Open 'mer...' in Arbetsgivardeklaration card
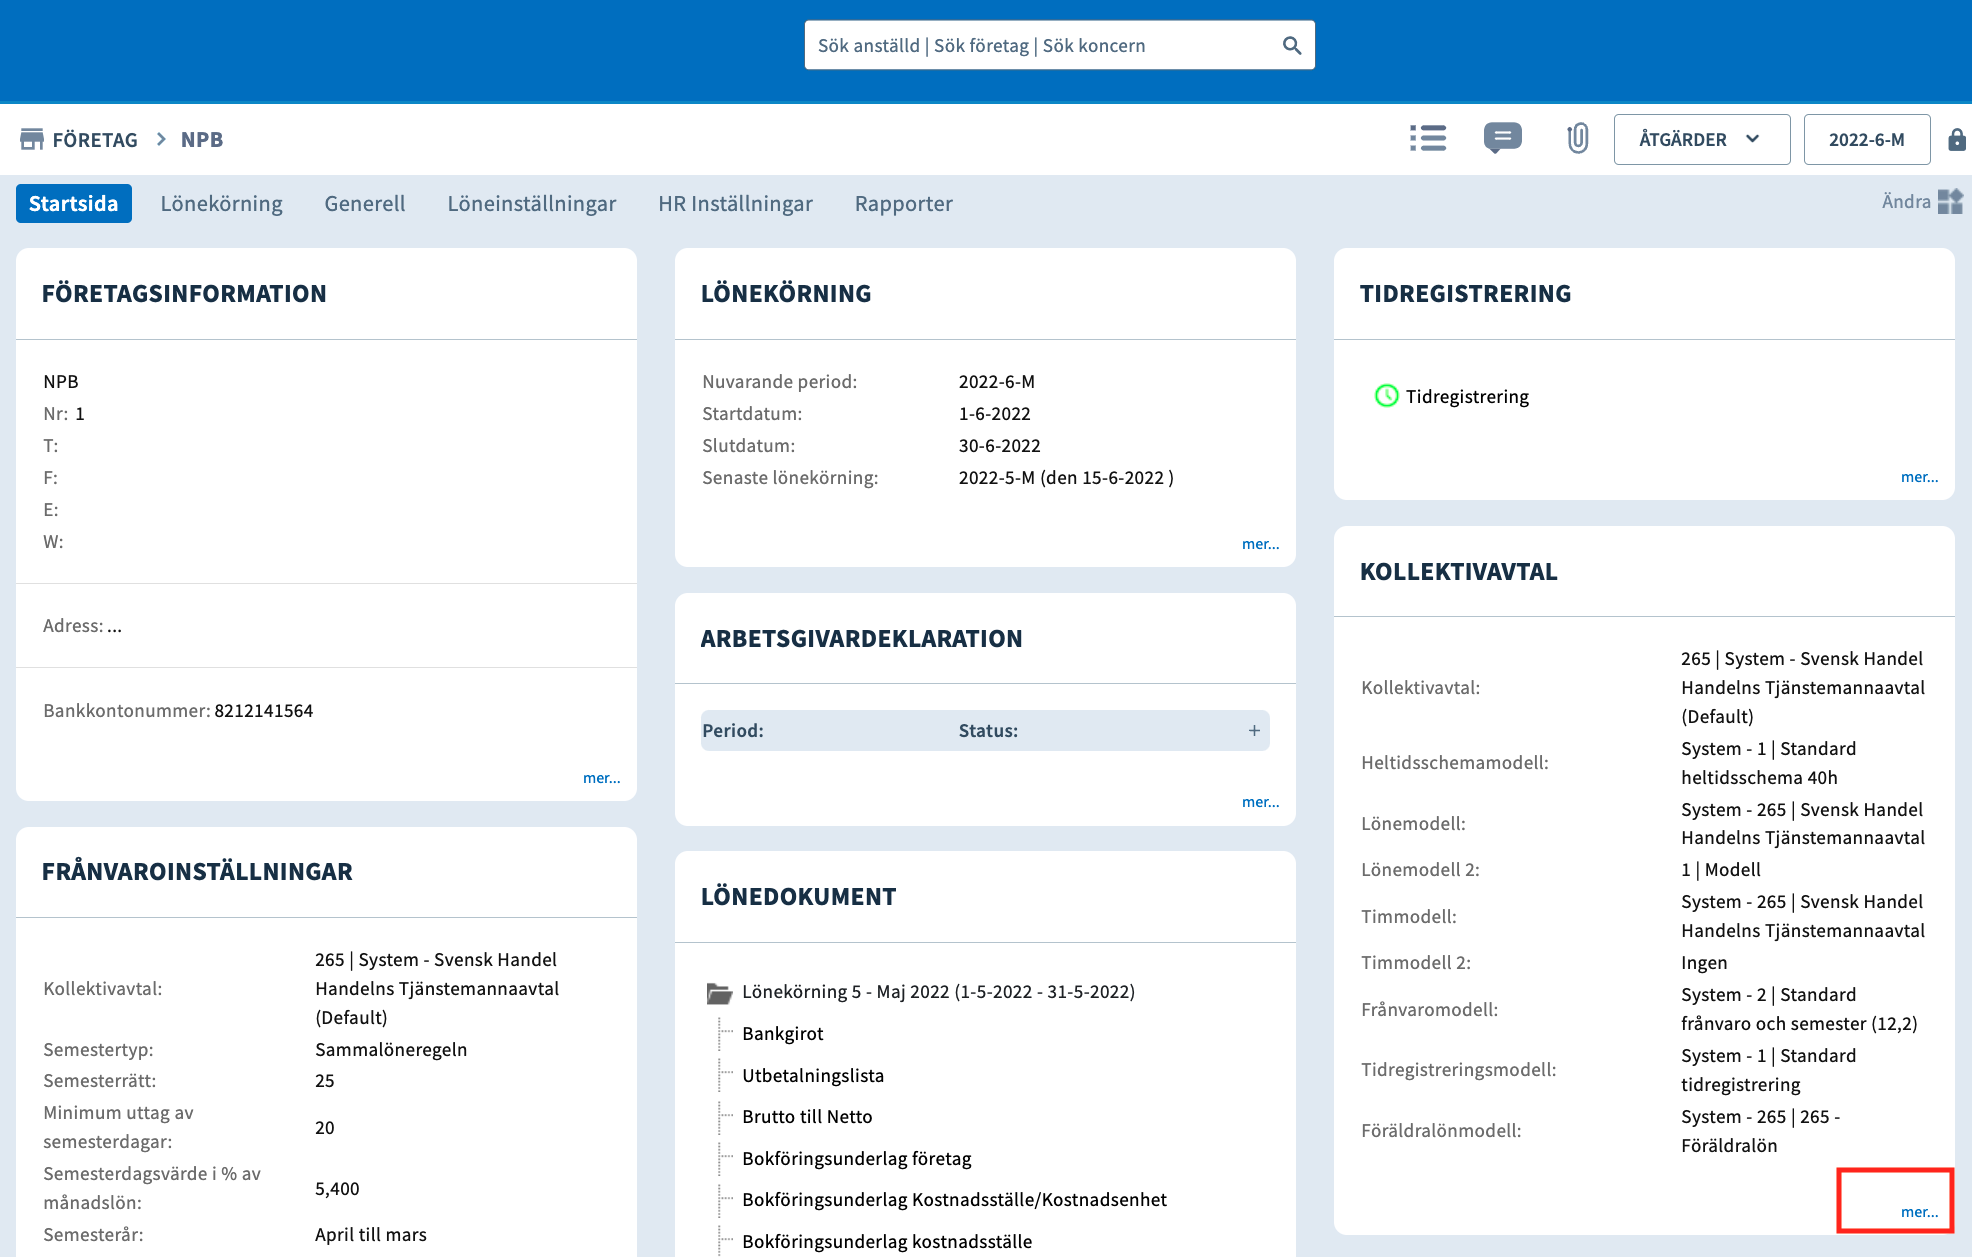The width and height of the screenshot is (1972, 1257). pos(1261,802)
